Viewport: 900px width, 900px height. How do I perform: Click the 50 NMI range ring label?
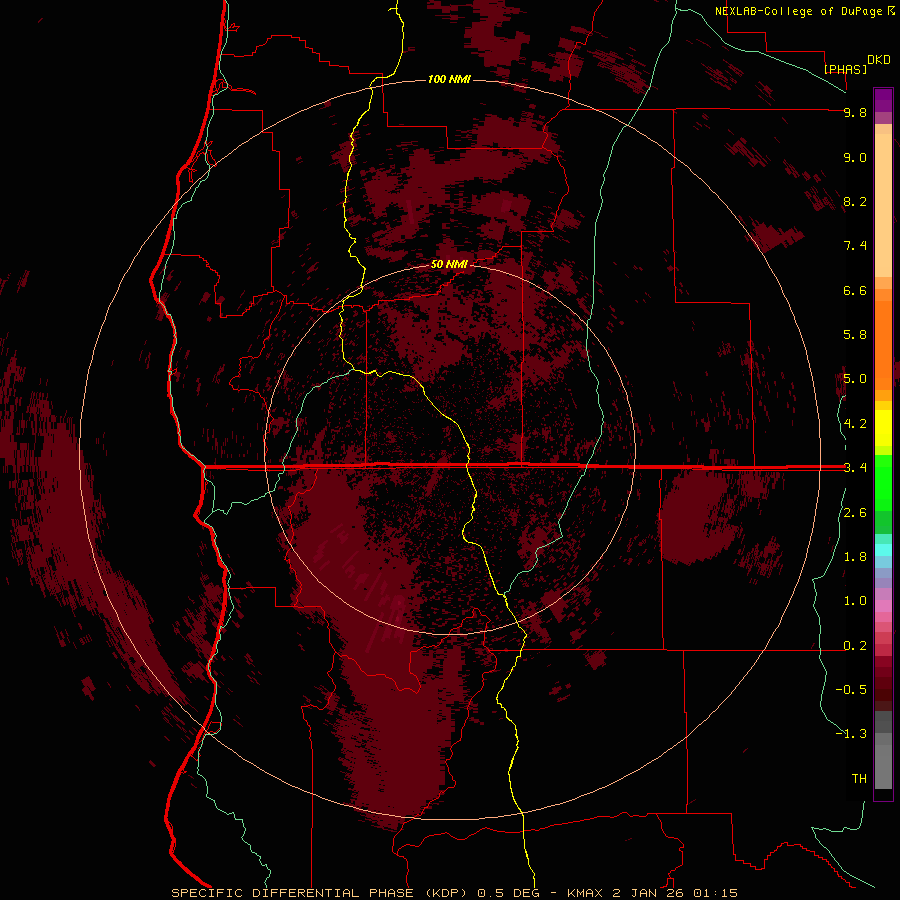coord(449,264)
